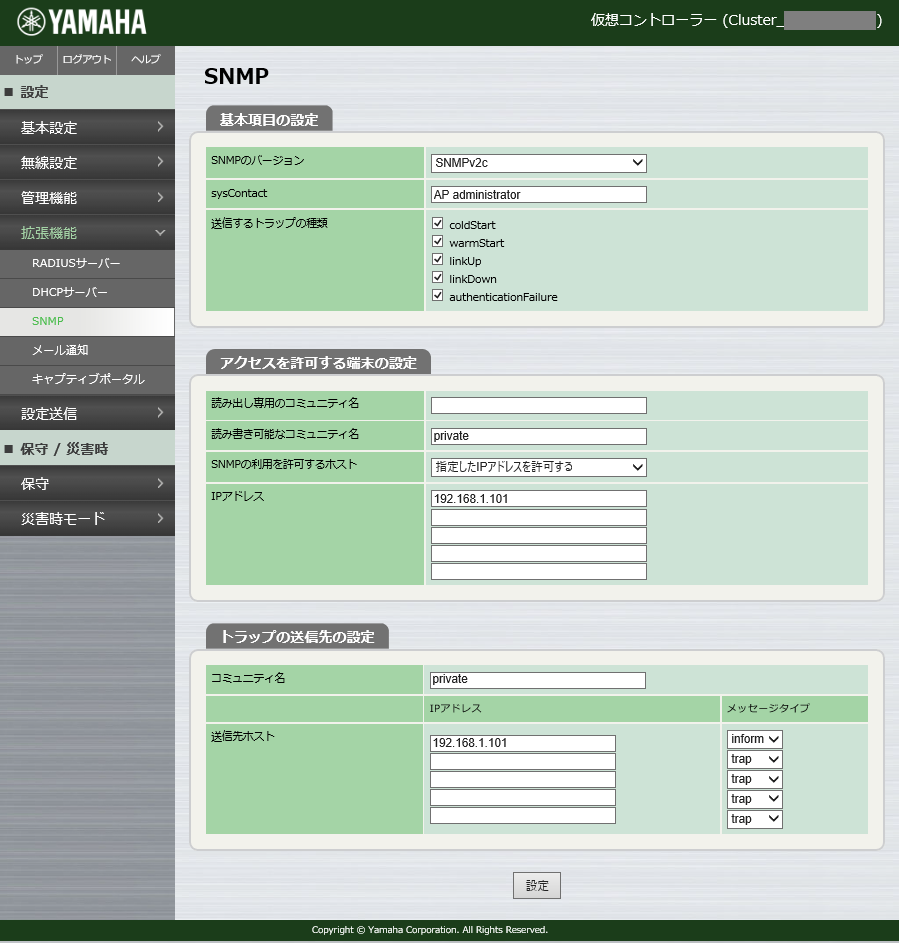The image size is (899, 943).
Task: Disable the linkDown trap
Action: [437, 277]
